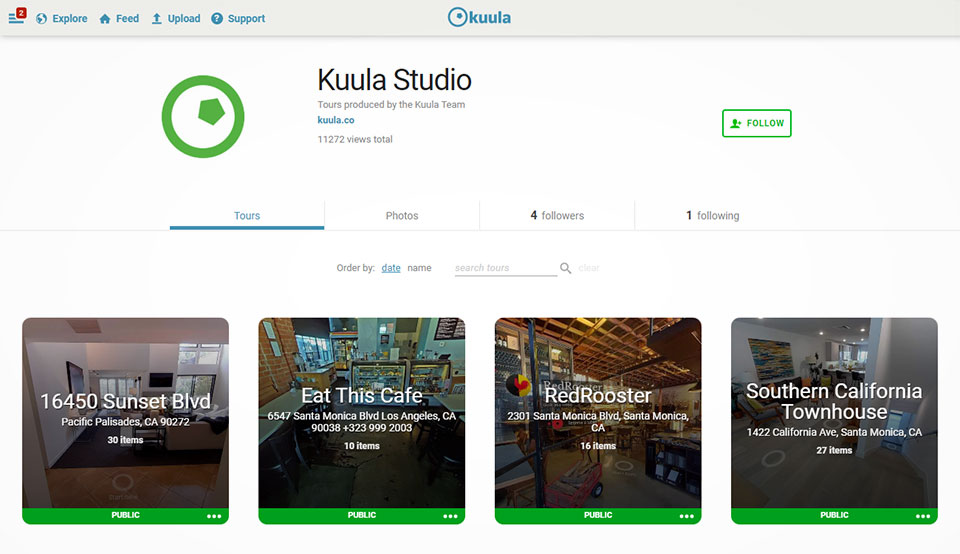960x554 pixels.
Task: Switch to the Photos tab
Action: point(402,215)
